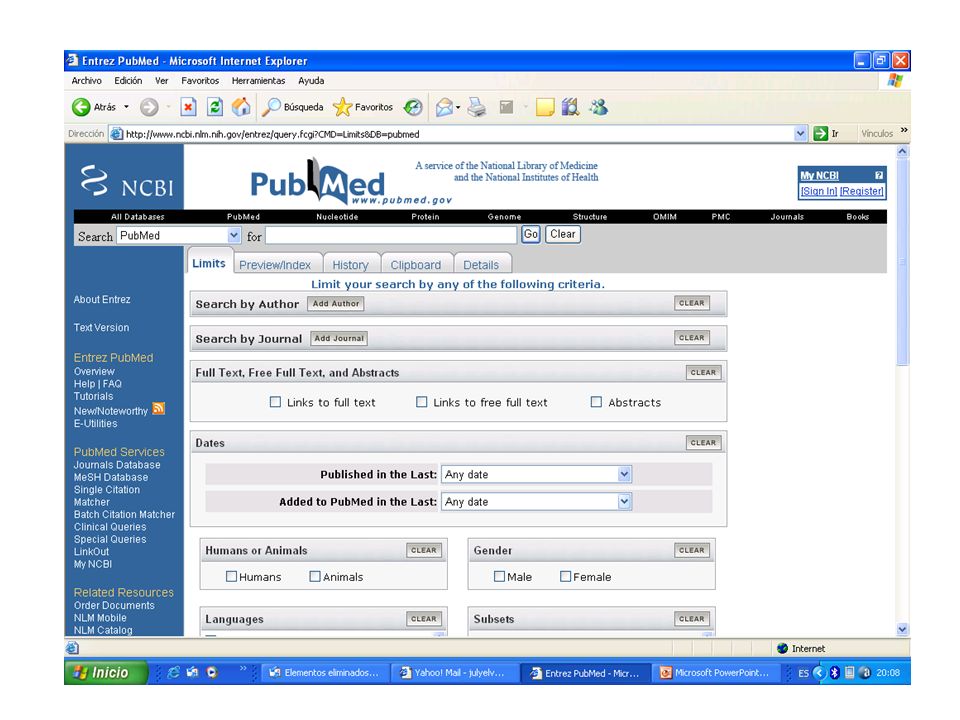Open Clinical Queries in the sidebar
The image size is (960, 720).
coord(110,527)
